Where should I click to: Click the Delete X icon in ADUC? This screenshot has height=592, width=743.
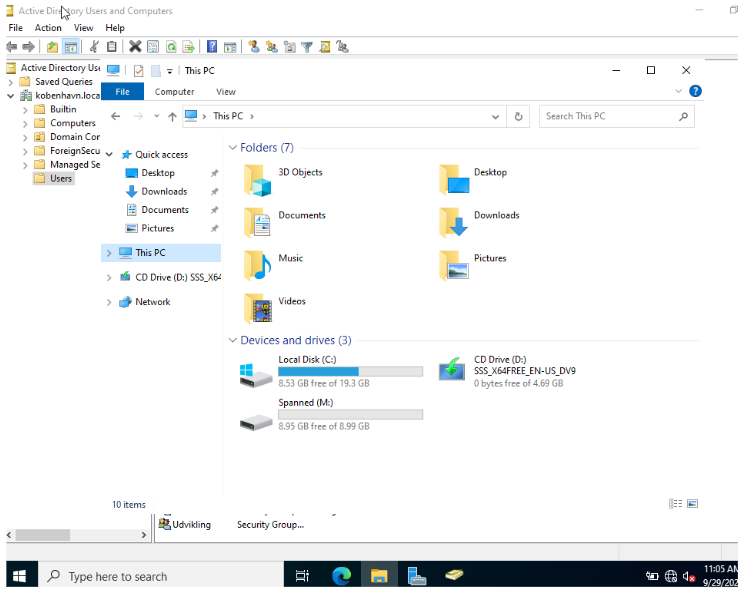coord(135,46)
